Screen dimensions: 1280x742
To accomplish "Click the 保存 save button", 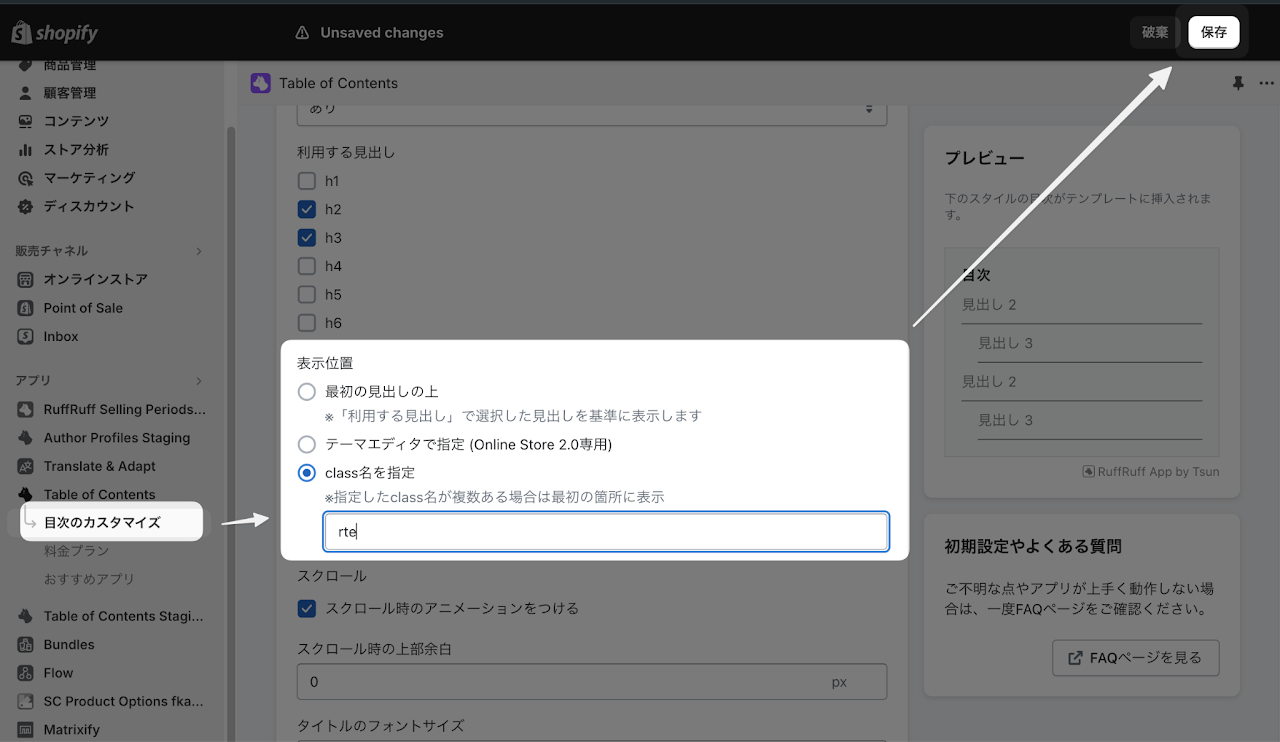I will (1214, 32).
